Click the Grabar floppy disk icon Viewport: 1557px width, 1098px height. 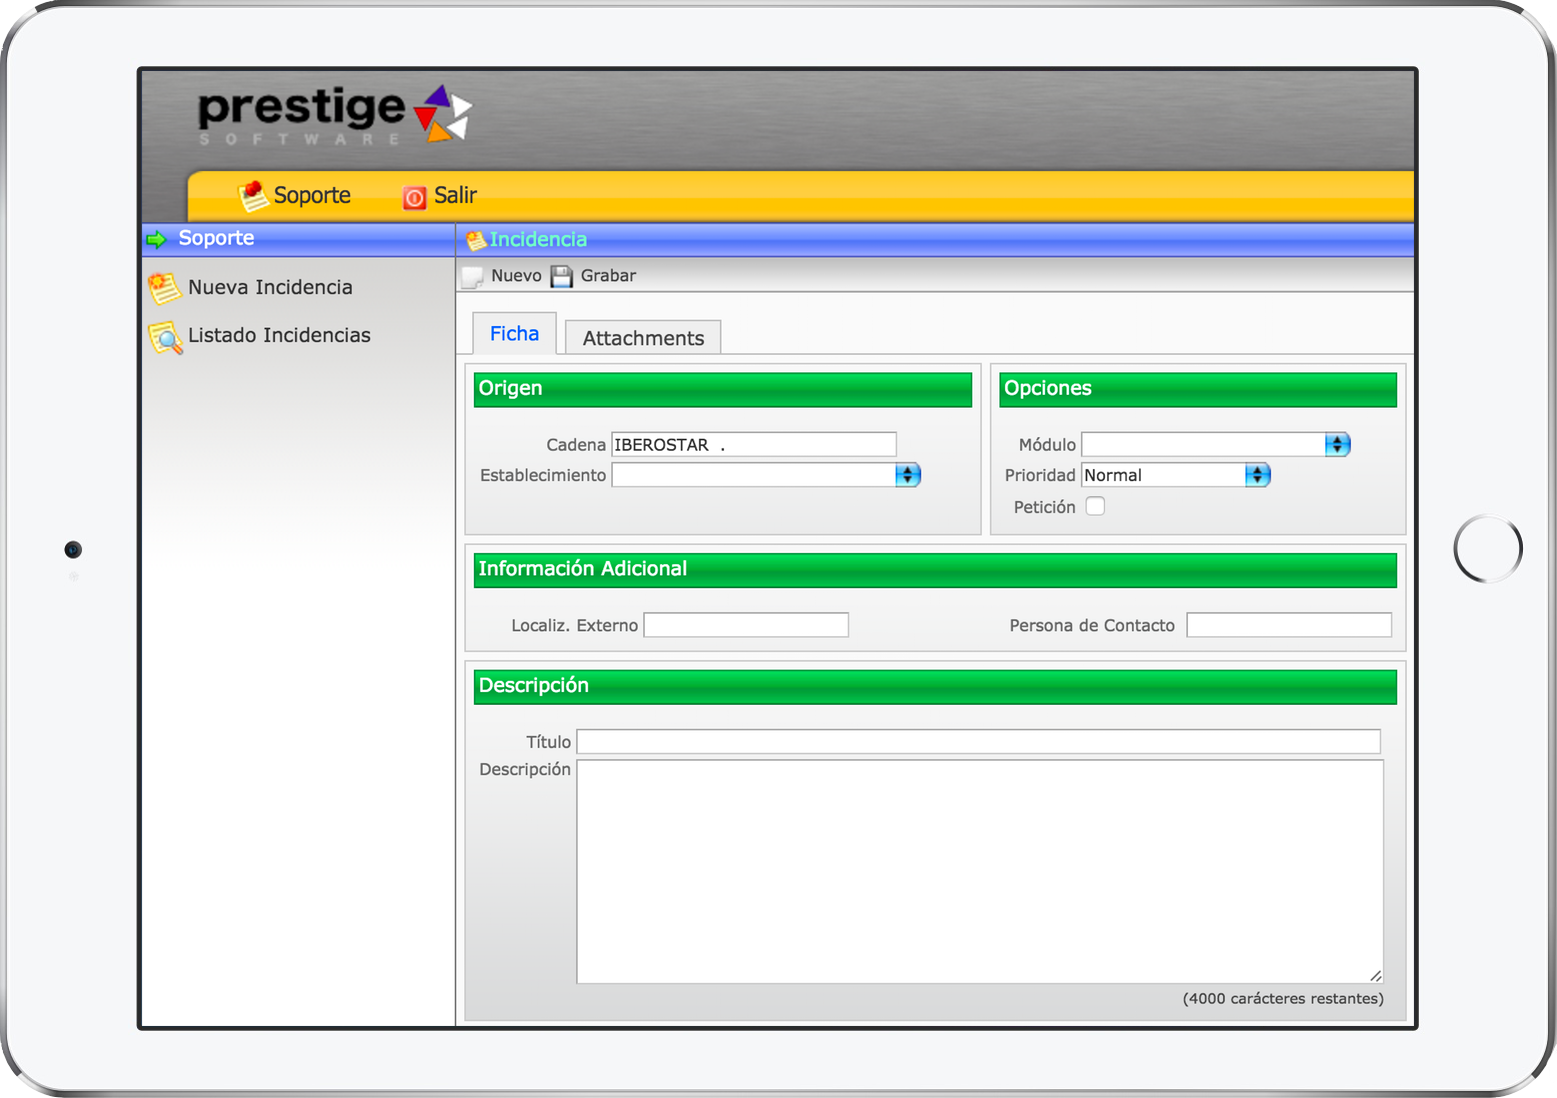pos(562,276)
